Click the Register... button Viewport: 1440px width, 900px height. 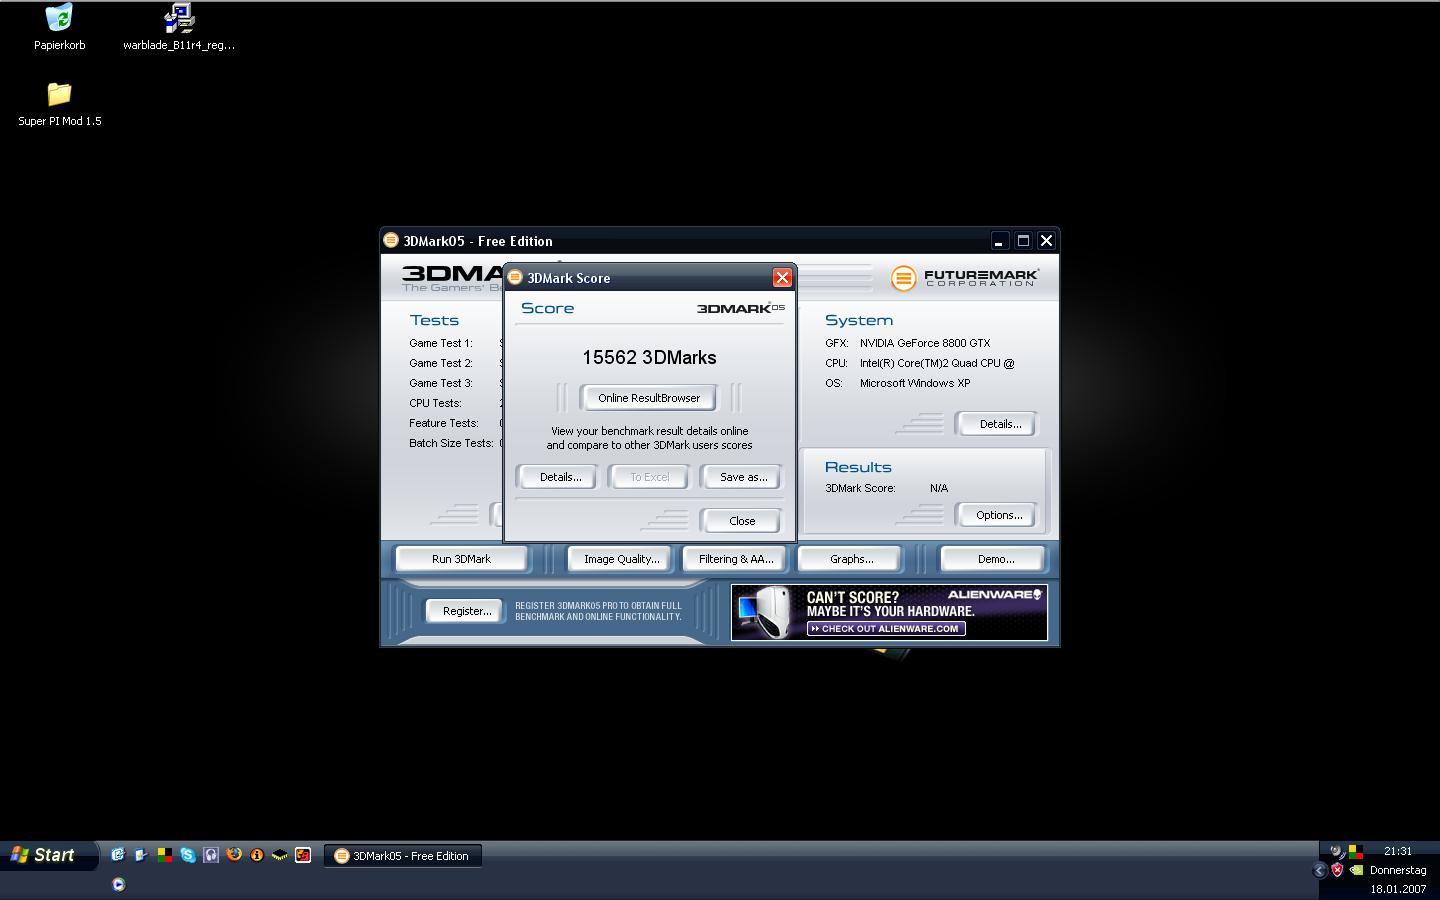tap(466, 611)
